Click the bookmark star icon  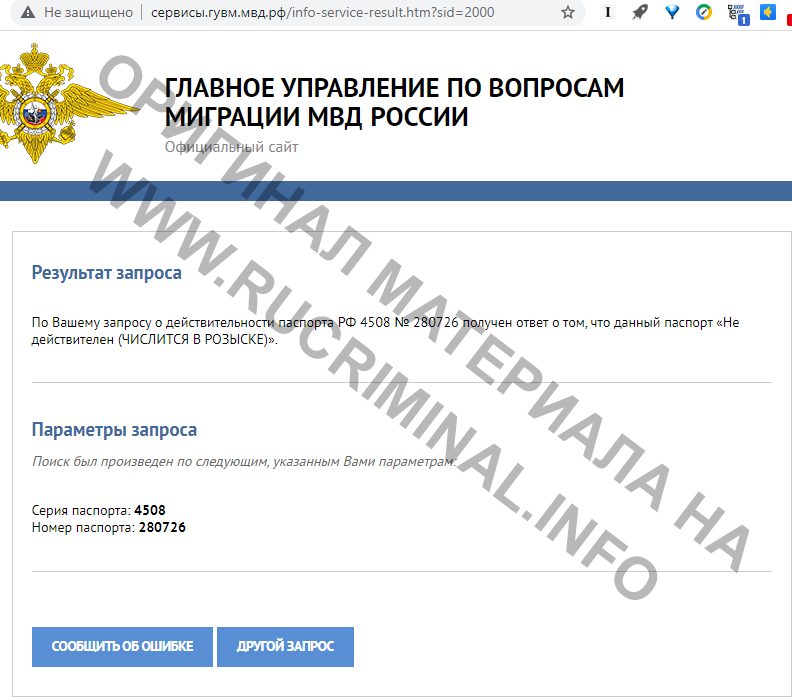(x=568, y=13)
